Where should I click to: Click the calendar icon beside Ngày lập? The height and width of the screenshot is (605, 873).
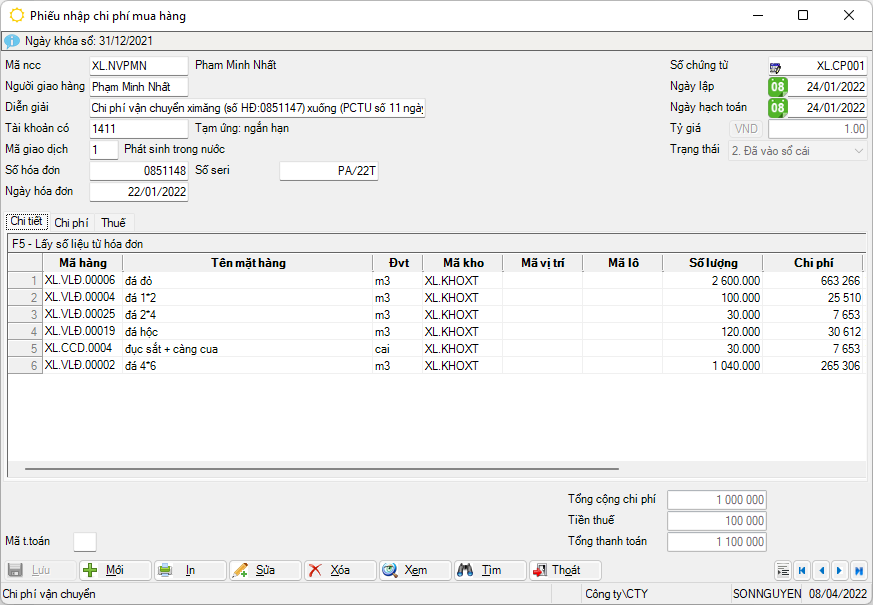click(777, 87)
